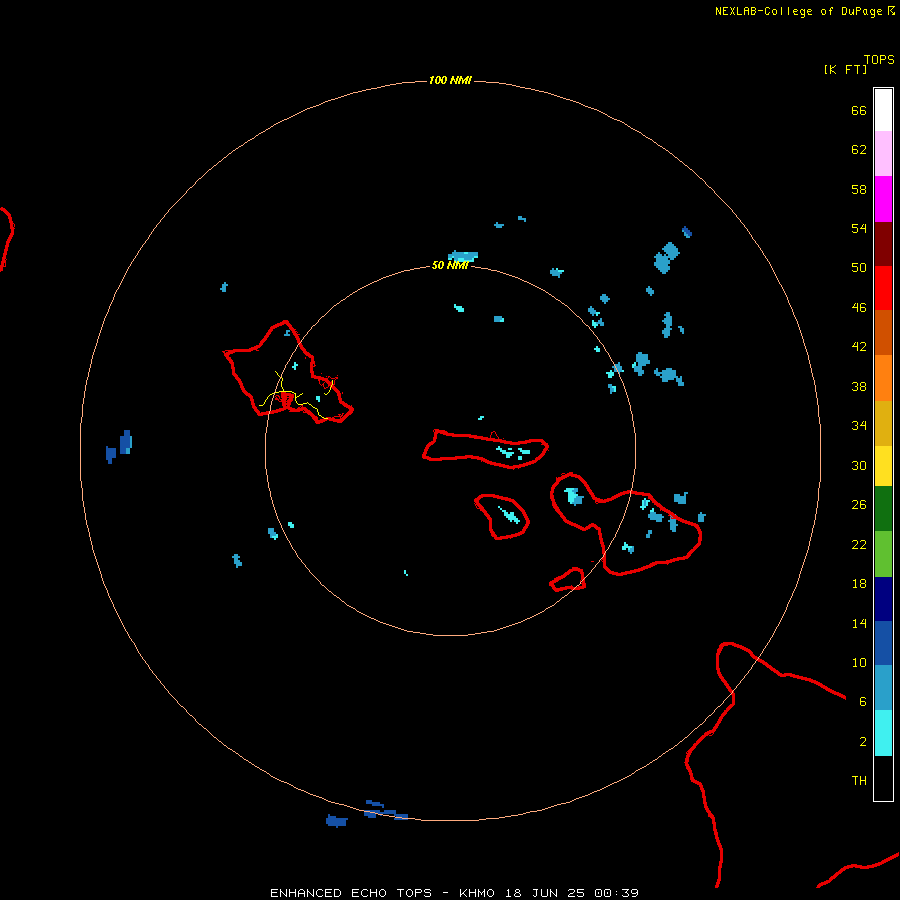Click the "TH" threshold label
This screenshot has height=900, width=900.
[x=859, y=781]
